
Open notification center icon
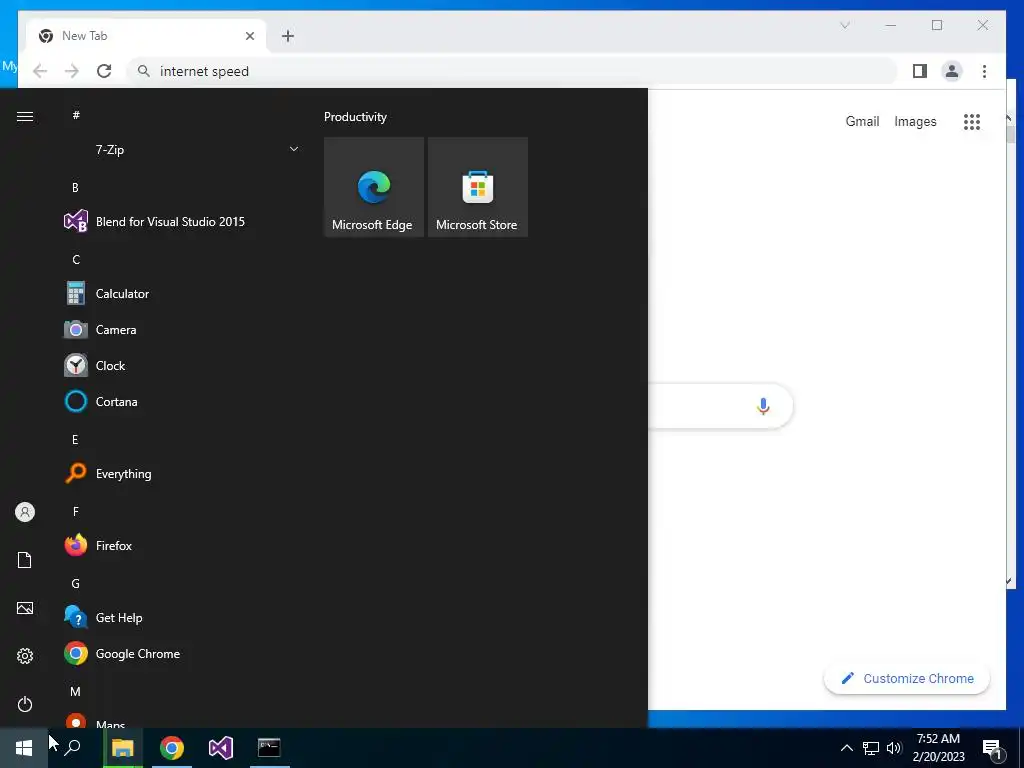point(993,748)
